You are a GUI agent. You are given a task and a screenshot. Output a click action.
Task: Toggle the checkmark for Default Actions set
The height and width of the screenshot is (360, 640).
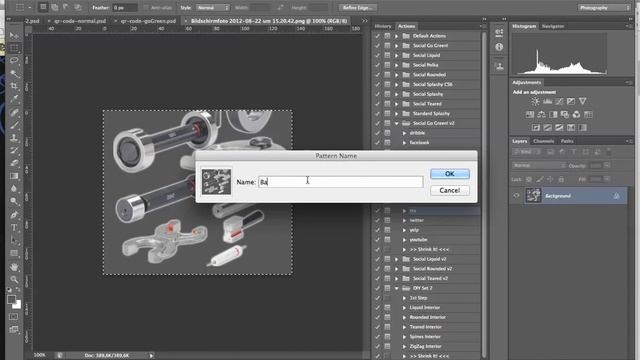[378, 36]
